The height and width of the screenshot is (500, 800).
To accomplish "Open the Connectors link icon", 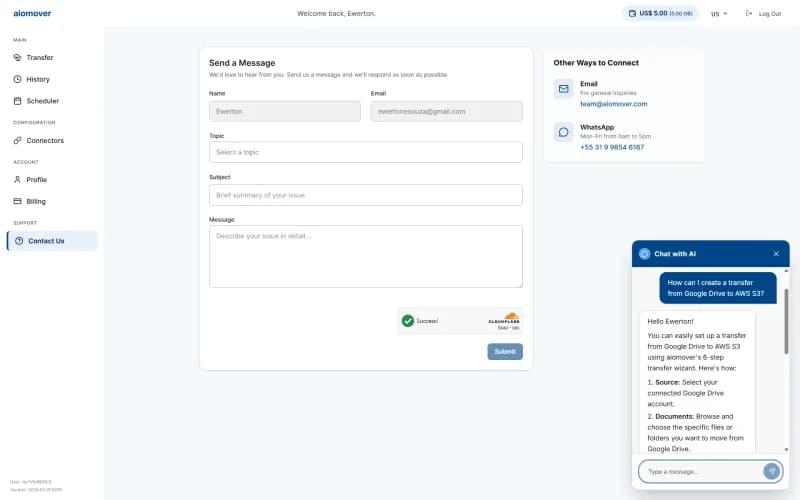I will pyautogui.click(x=17, y=140).
